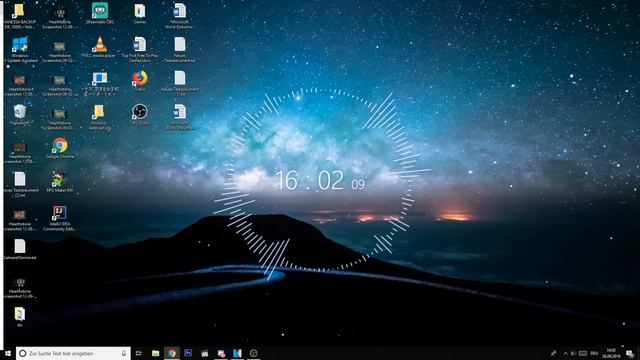Launch OBS Studio desktop shortcut
This screenshot has width=640, height=360.
(x=140, y=114)
